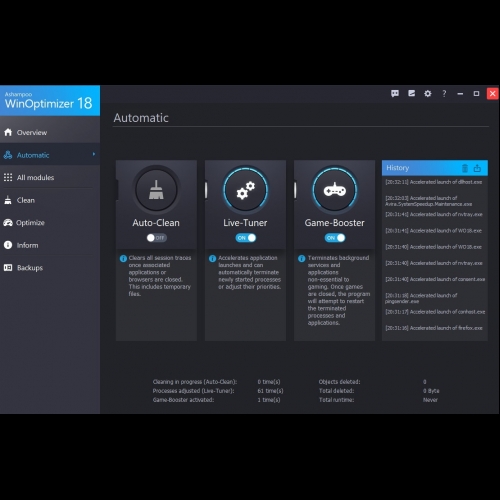This screenshot has height=500, width=500.
Task: Click 'Cleaning in progress (Auto-Clean)' label
Action: pyautogui.click(x=195, y=382)
